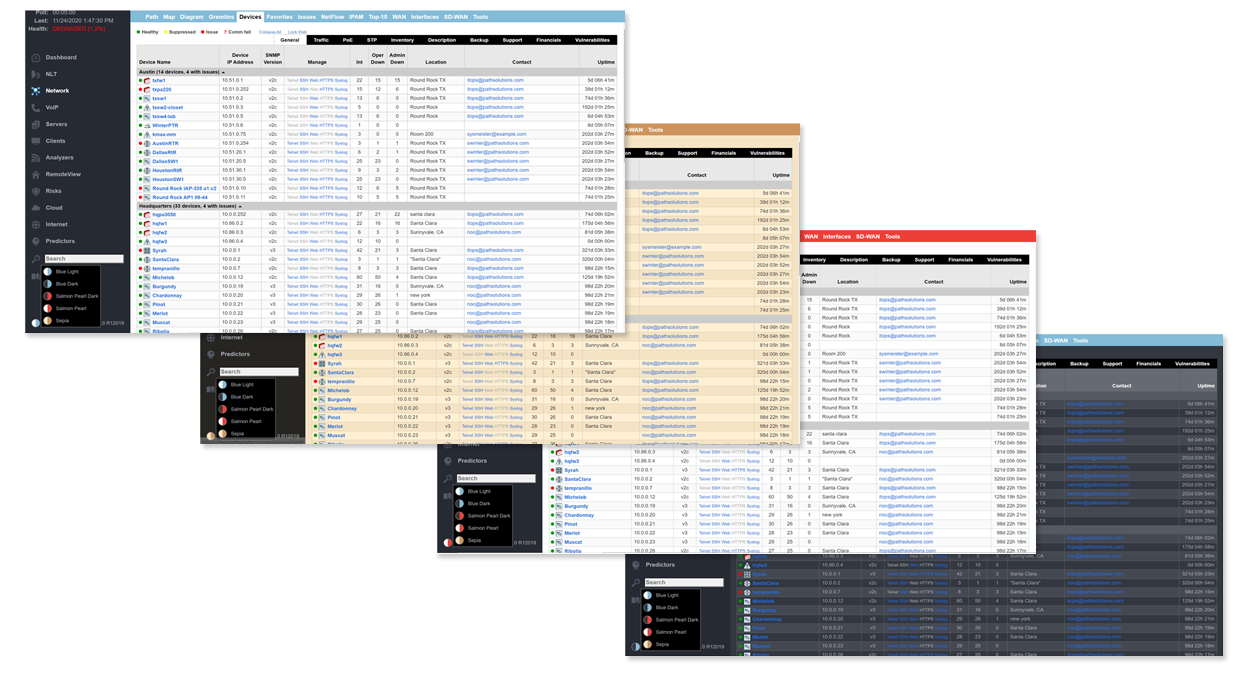Open the Risks shield icon
The width and height of the screenshot is (1250, 678).
(36, 191)
